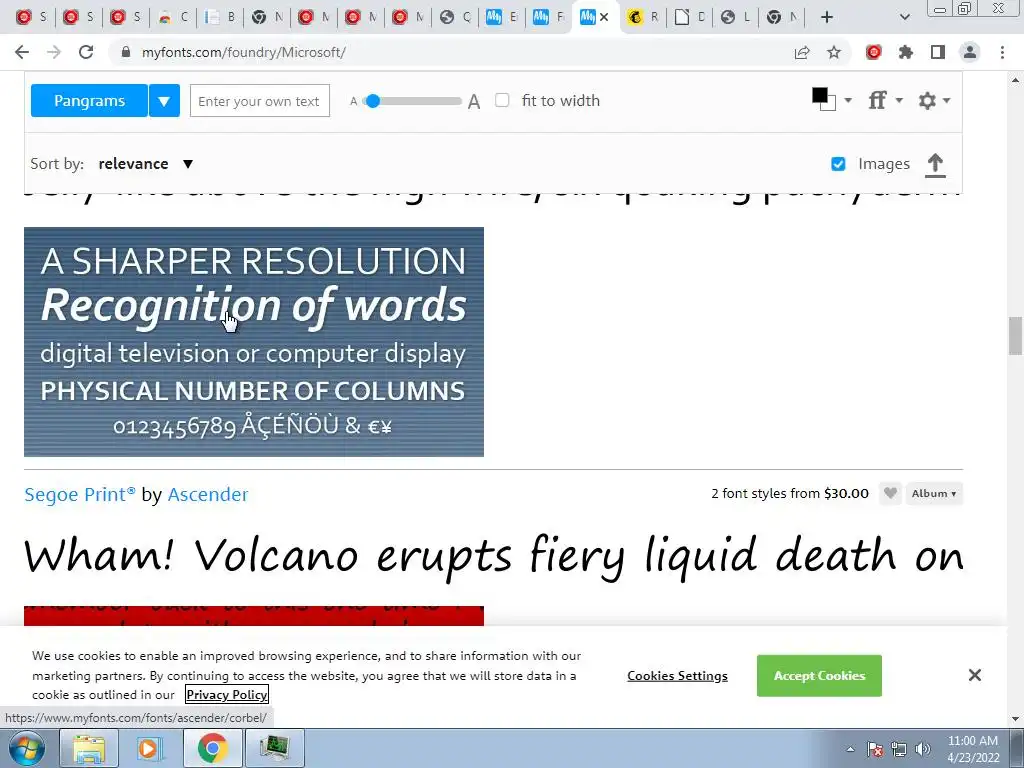Open the Ascender foundry link
The height and width of the screenshot is (768, 1024).
208,494
